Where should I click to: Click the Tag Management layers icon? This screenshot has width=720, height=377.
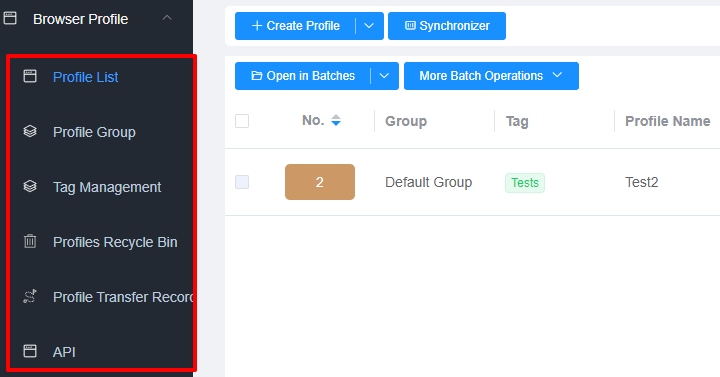pyautogui.click(x=30, y=186)
